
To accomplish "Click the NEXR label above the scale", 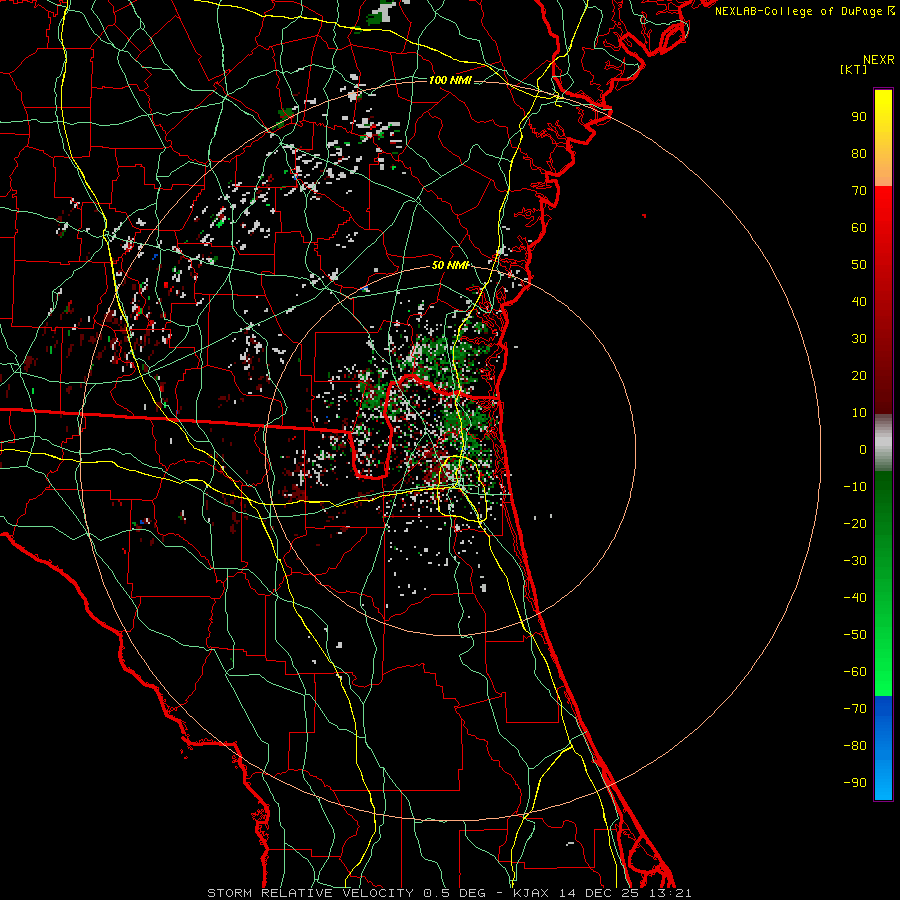I will pos(878,60).
